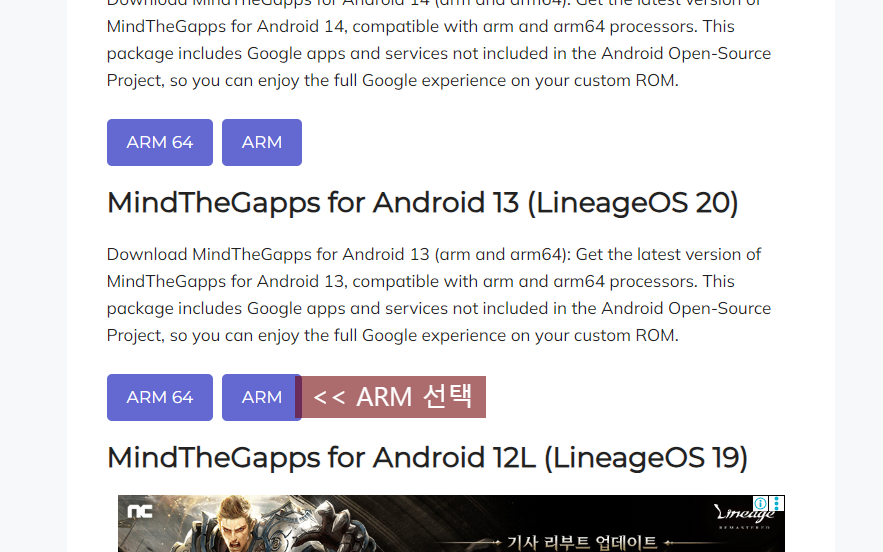883x552 pixels.
Task: Download ARM package for Android 13
Action: (262, 398)
